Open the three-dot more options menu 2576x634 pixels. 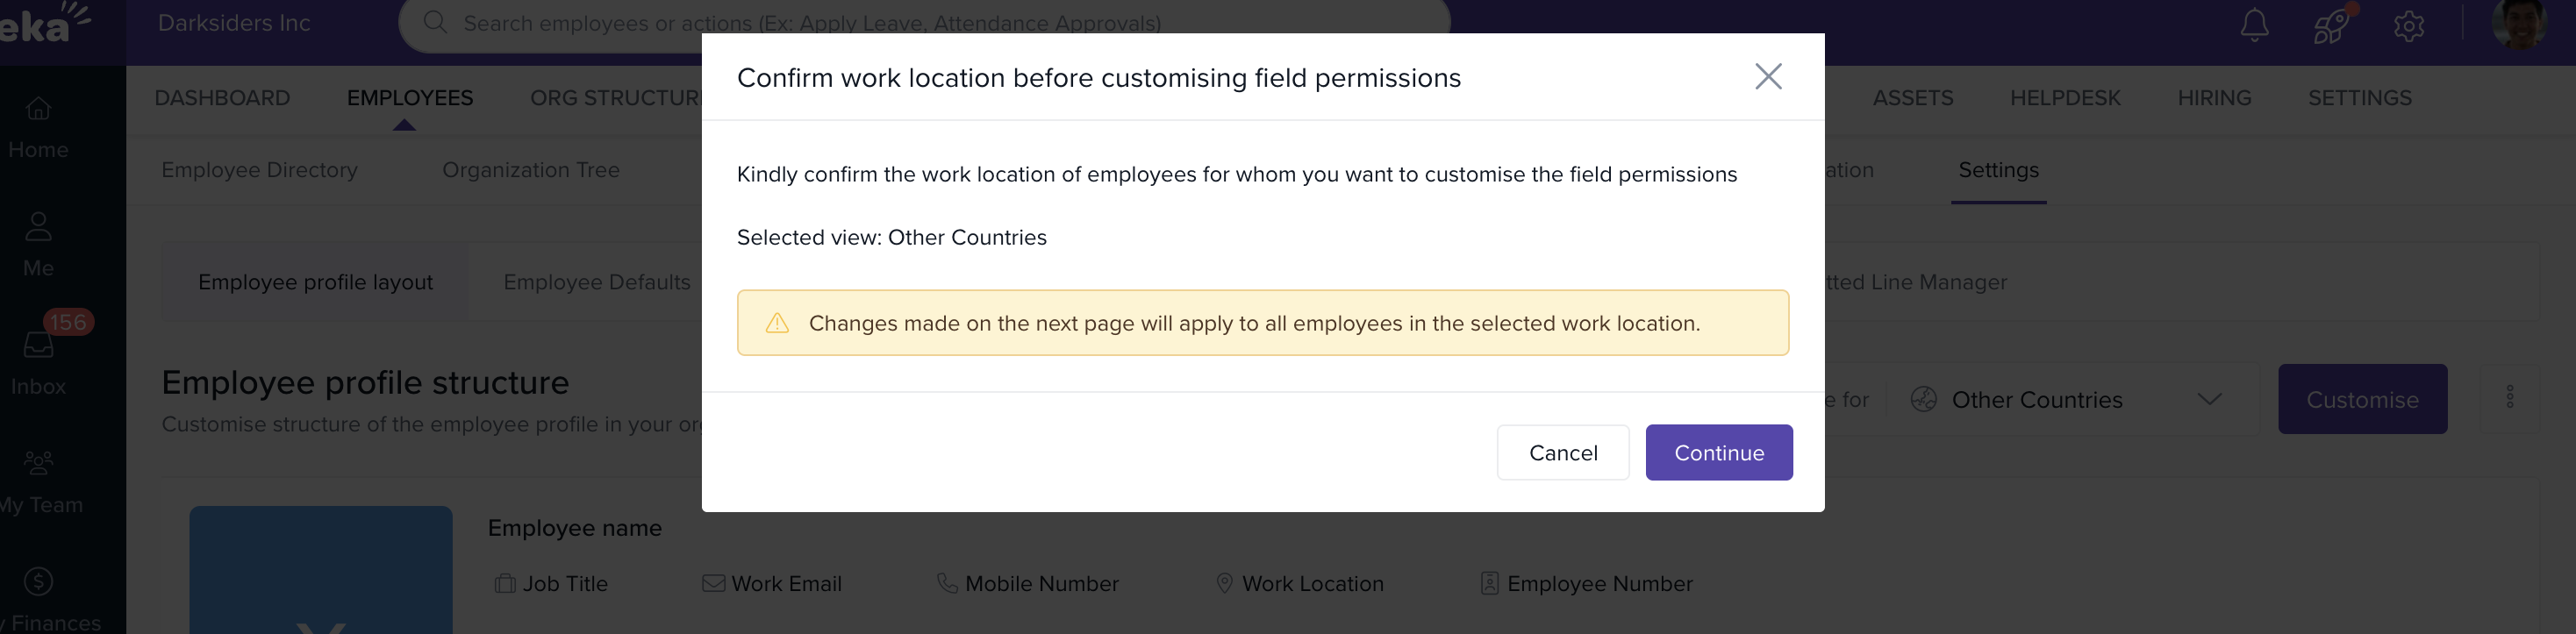pos(2509,398)
